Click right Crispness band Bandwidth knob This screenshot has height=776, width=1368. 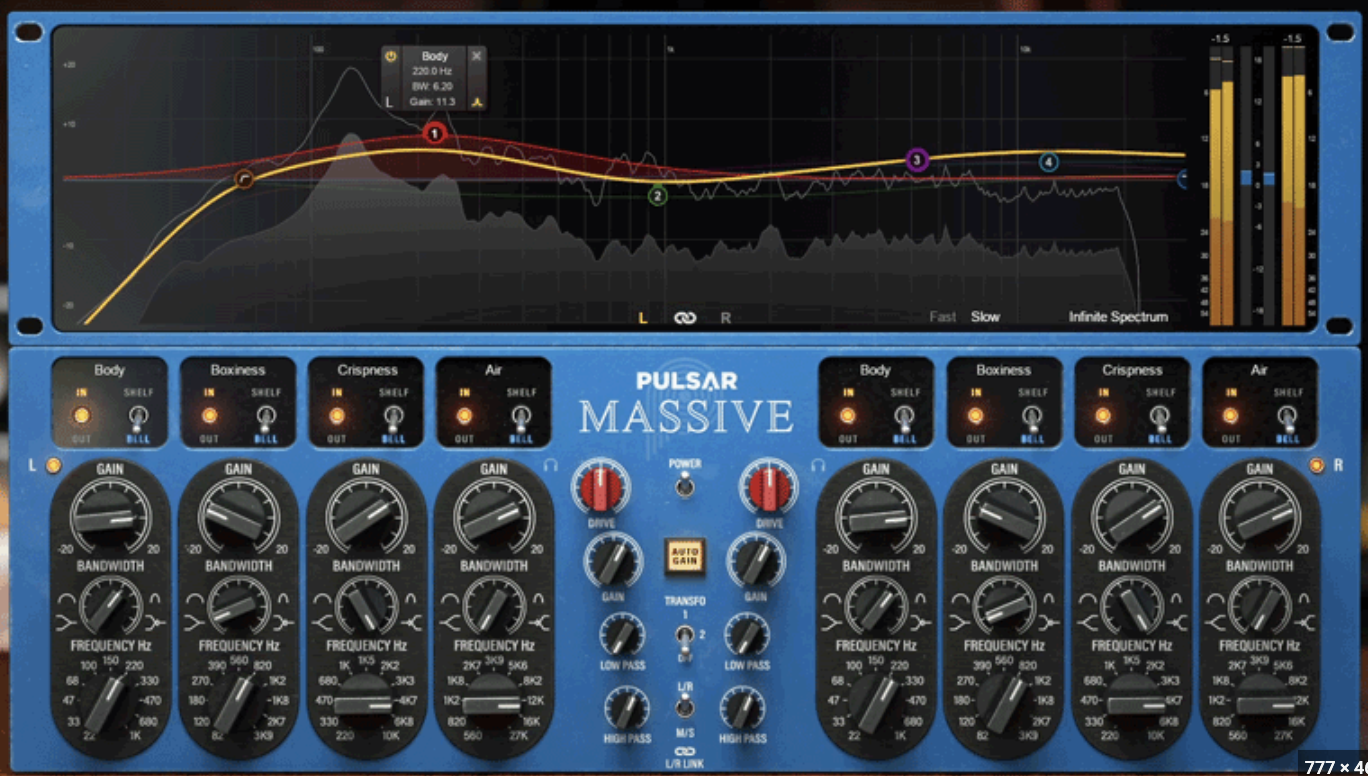(x=1132, y=605)
